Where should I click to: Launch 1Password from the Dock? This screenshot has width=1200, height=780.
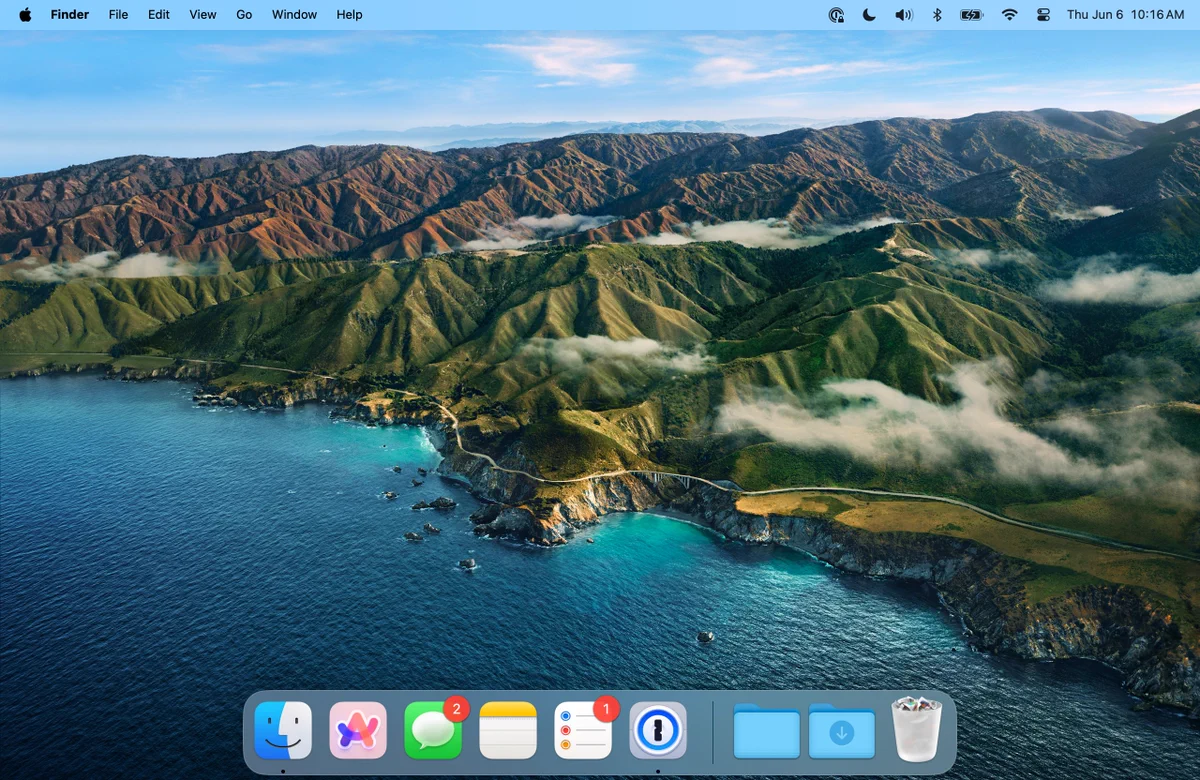[x=658, y=730]
